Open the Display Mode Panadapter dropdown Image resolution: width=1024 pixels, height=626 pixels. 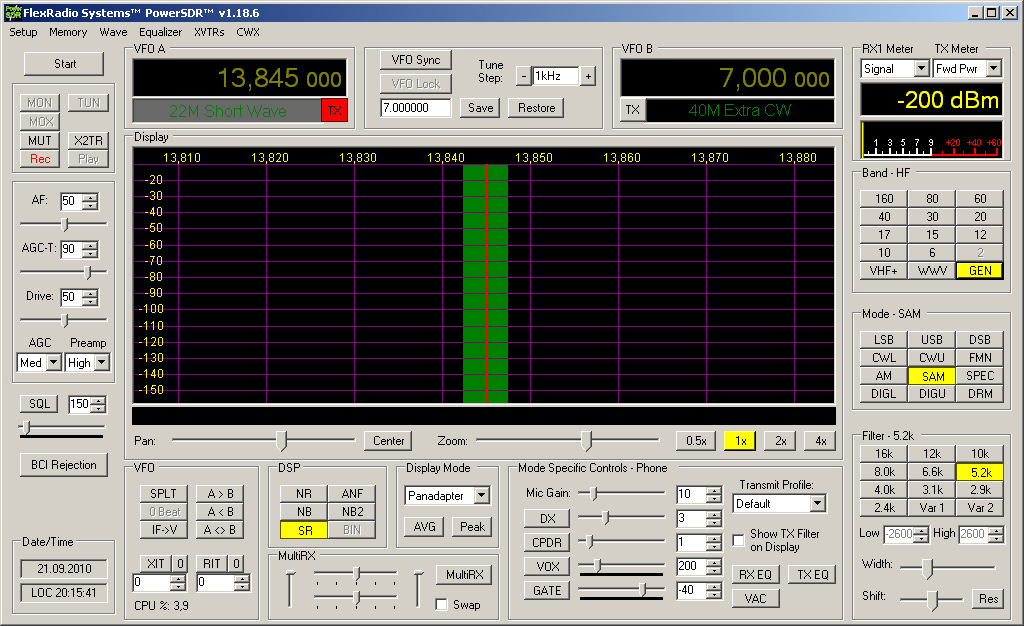coord(481,495)
